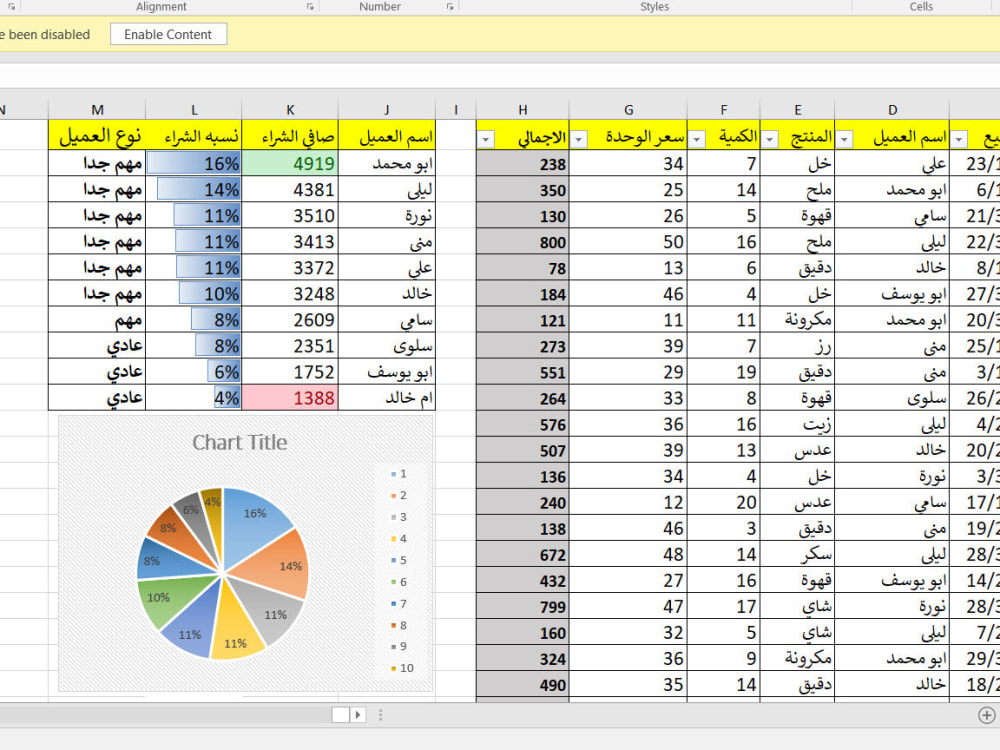Select customer type cell مهم for سامي
The width and height of the screenshot is (1000, 750).
(x=97, y=320)
